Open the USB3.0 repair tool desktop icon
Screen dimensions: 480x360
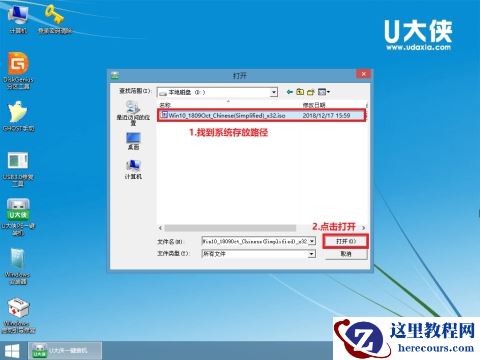18,168
